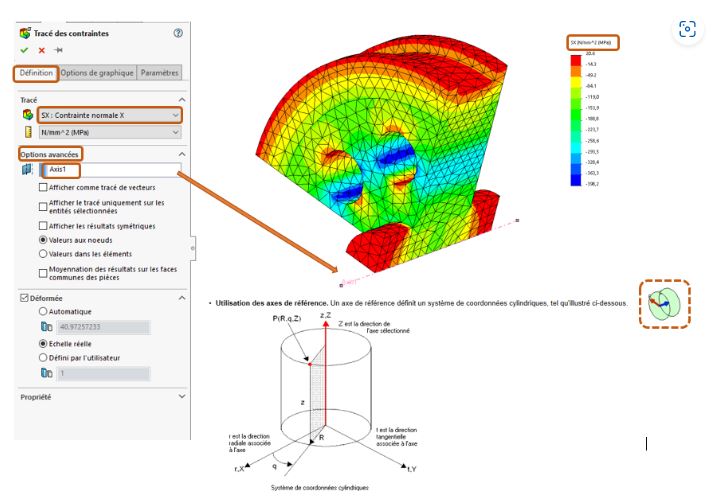Click the z,Z axis label
The height and width of the screenshot is (502, 725).
(x=326, y=315)
